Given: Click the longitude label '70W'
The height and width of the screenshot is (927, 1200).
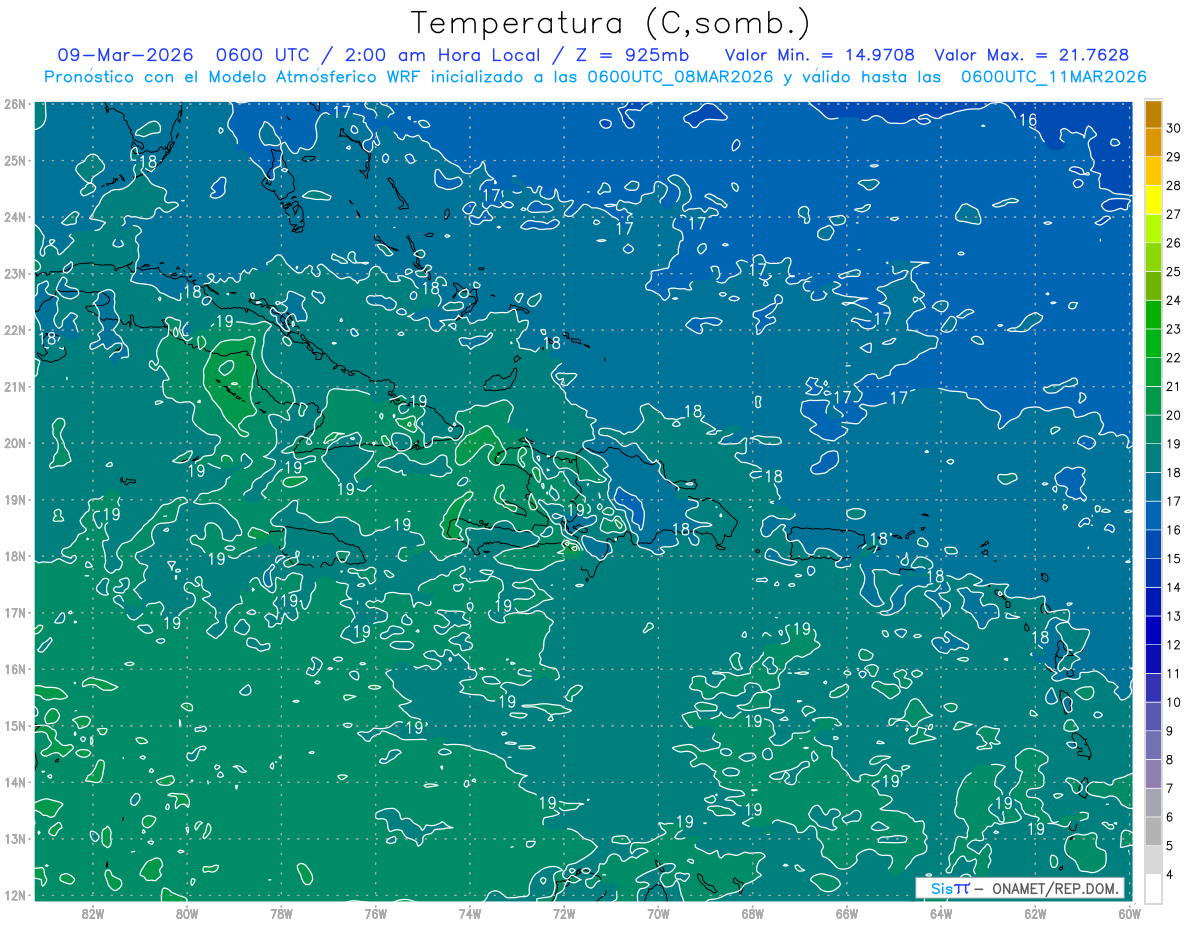Looking at the screenshot, I should pos(658,912).
